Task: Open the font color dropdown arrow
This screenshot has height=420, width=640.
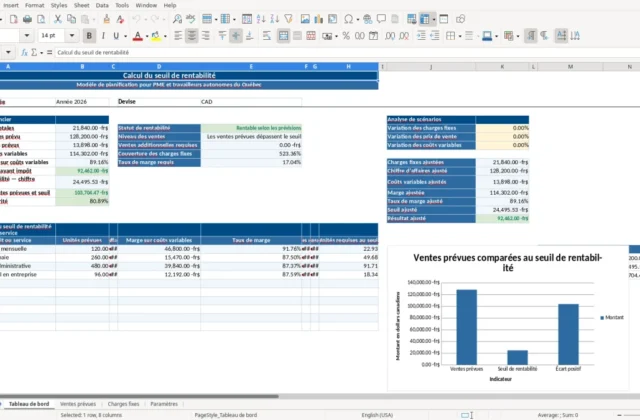Action: coord(147,36)
